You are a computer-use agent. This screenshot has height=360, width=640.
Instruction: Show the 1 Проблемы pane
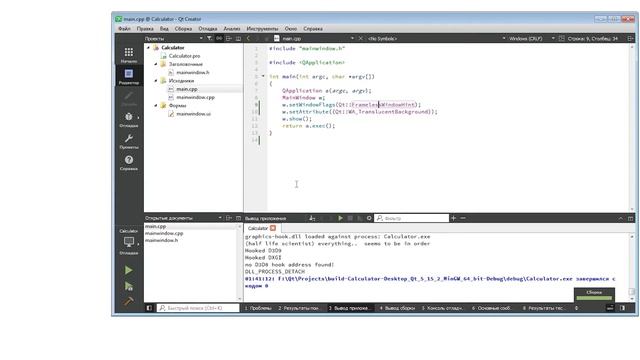tap(258, 308)
